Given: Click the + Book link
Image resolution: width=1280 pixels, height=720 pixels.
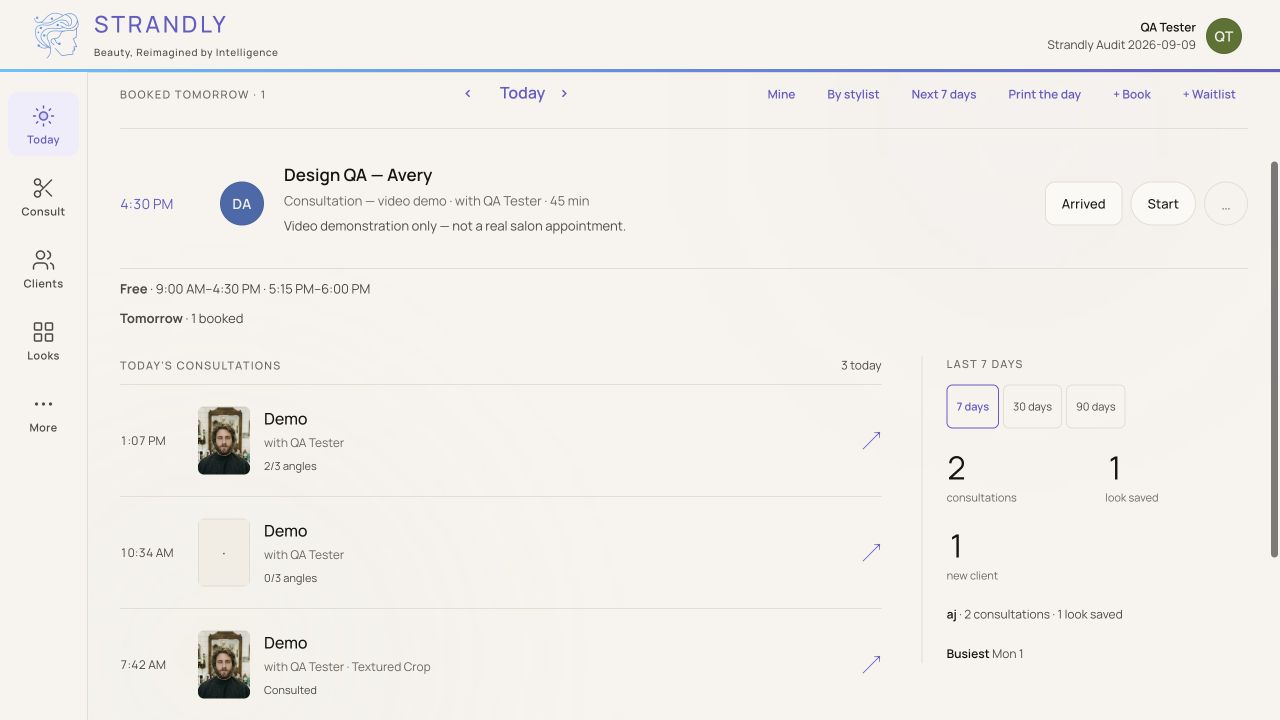Looking at the screenshot, I should pos(1132,94).
